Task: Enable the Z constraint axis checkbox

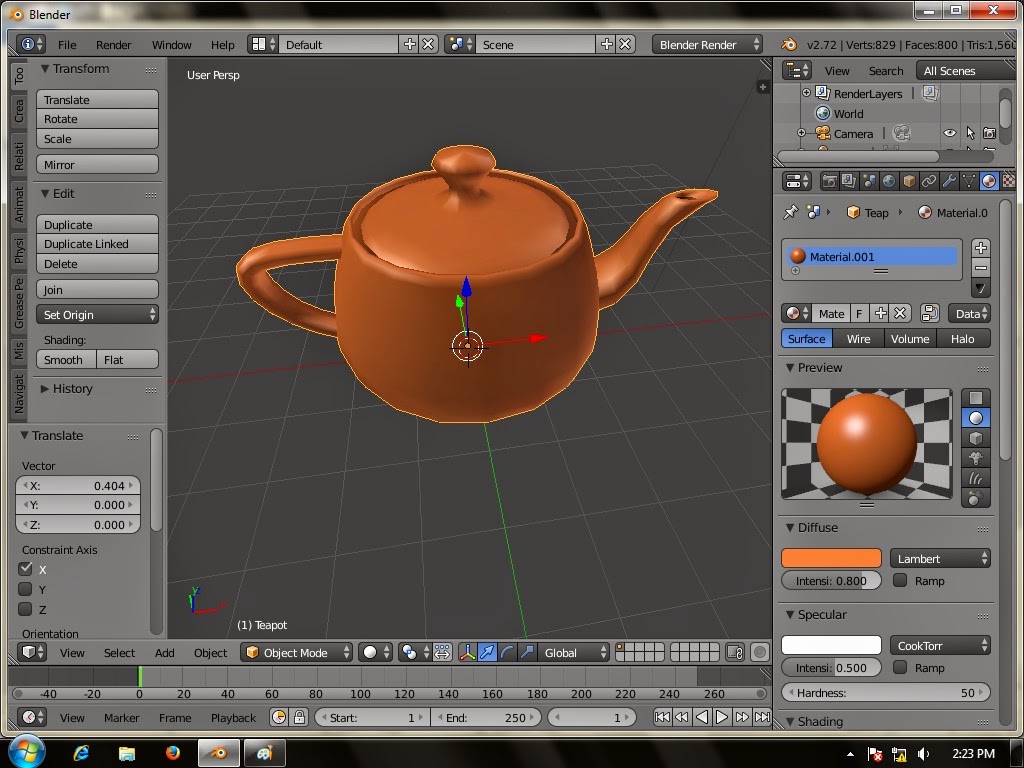Action: click(x=25, y=609)
